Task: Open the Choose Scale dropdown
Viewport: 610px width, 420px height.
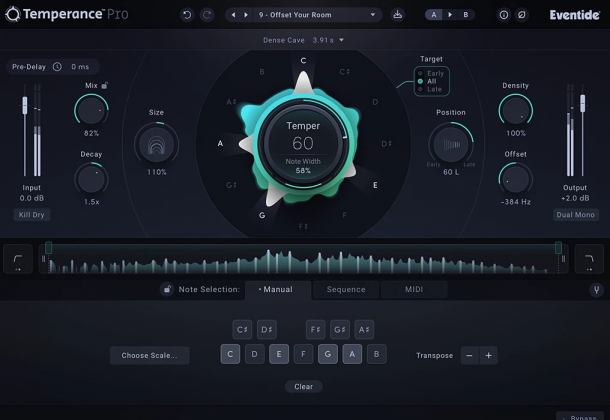Action: (x=149, y=355)
